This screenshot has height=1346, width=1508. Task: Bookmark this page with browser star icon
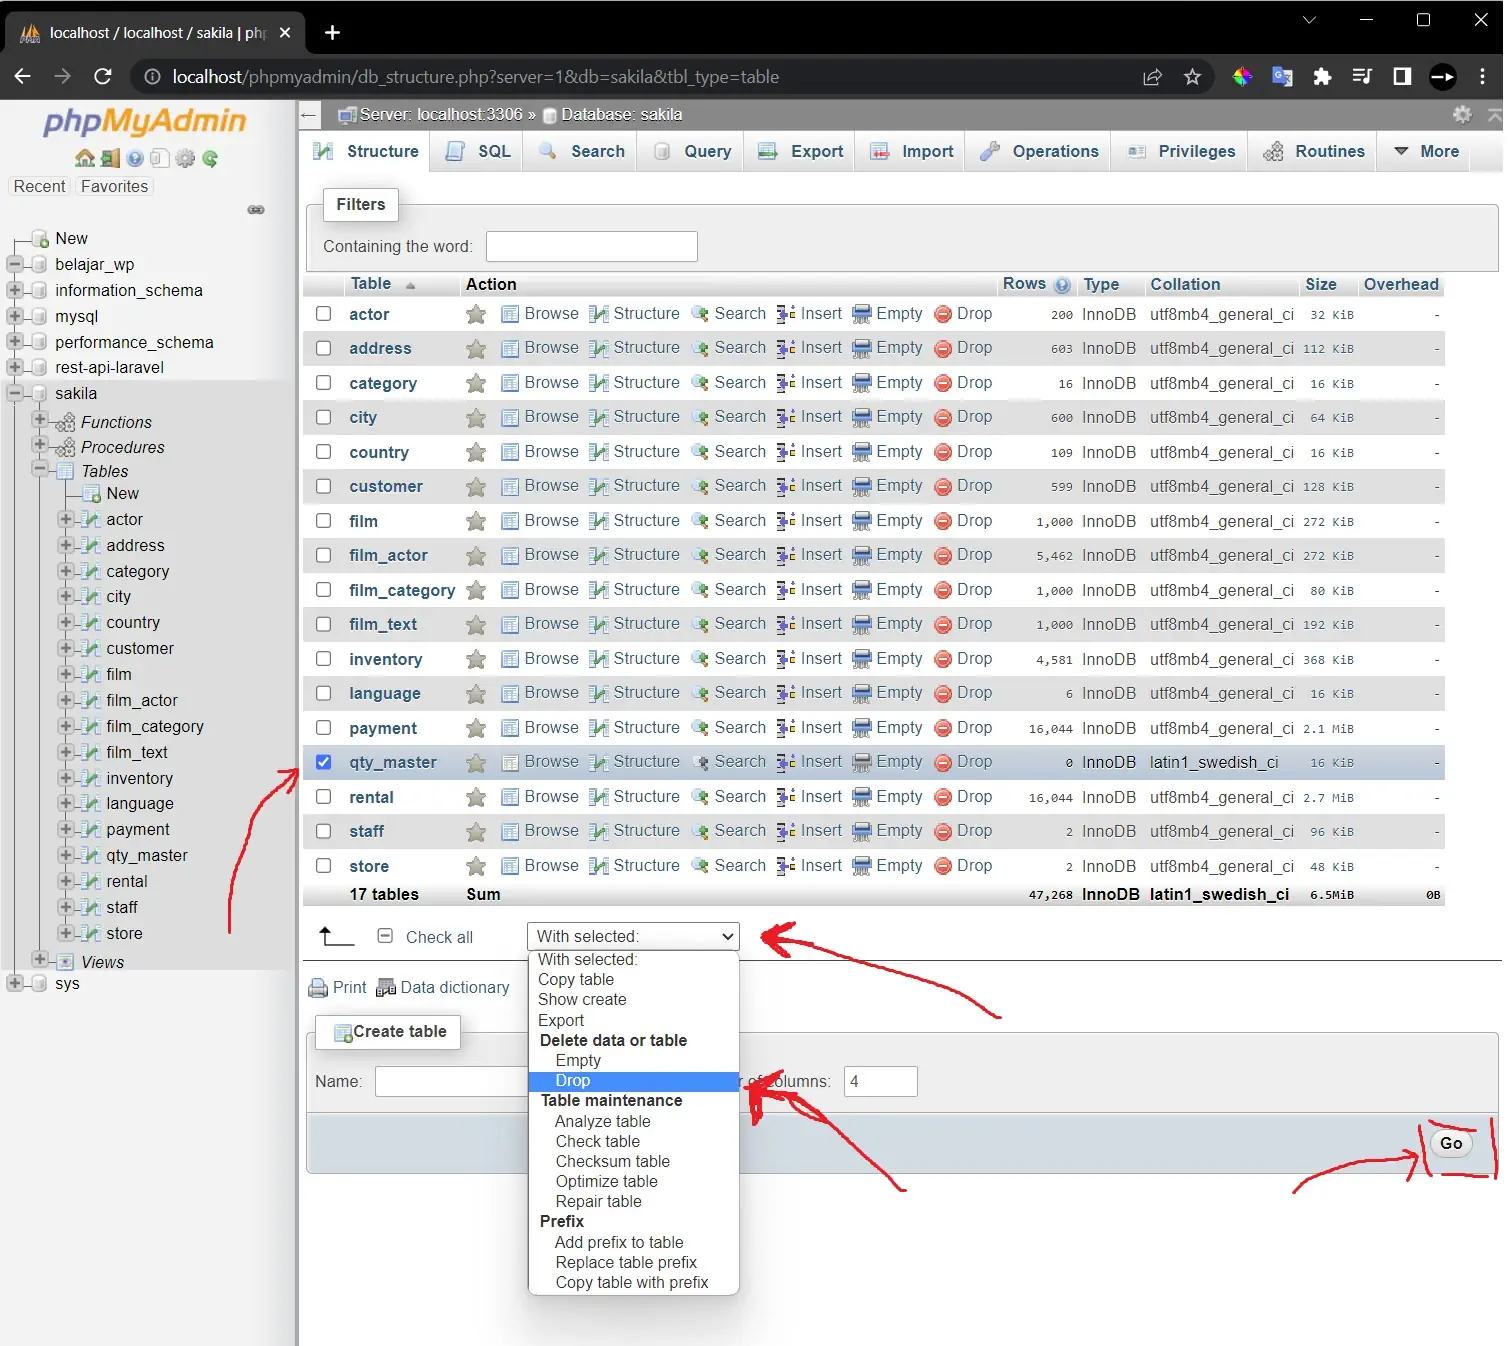tap(1192, 77)
